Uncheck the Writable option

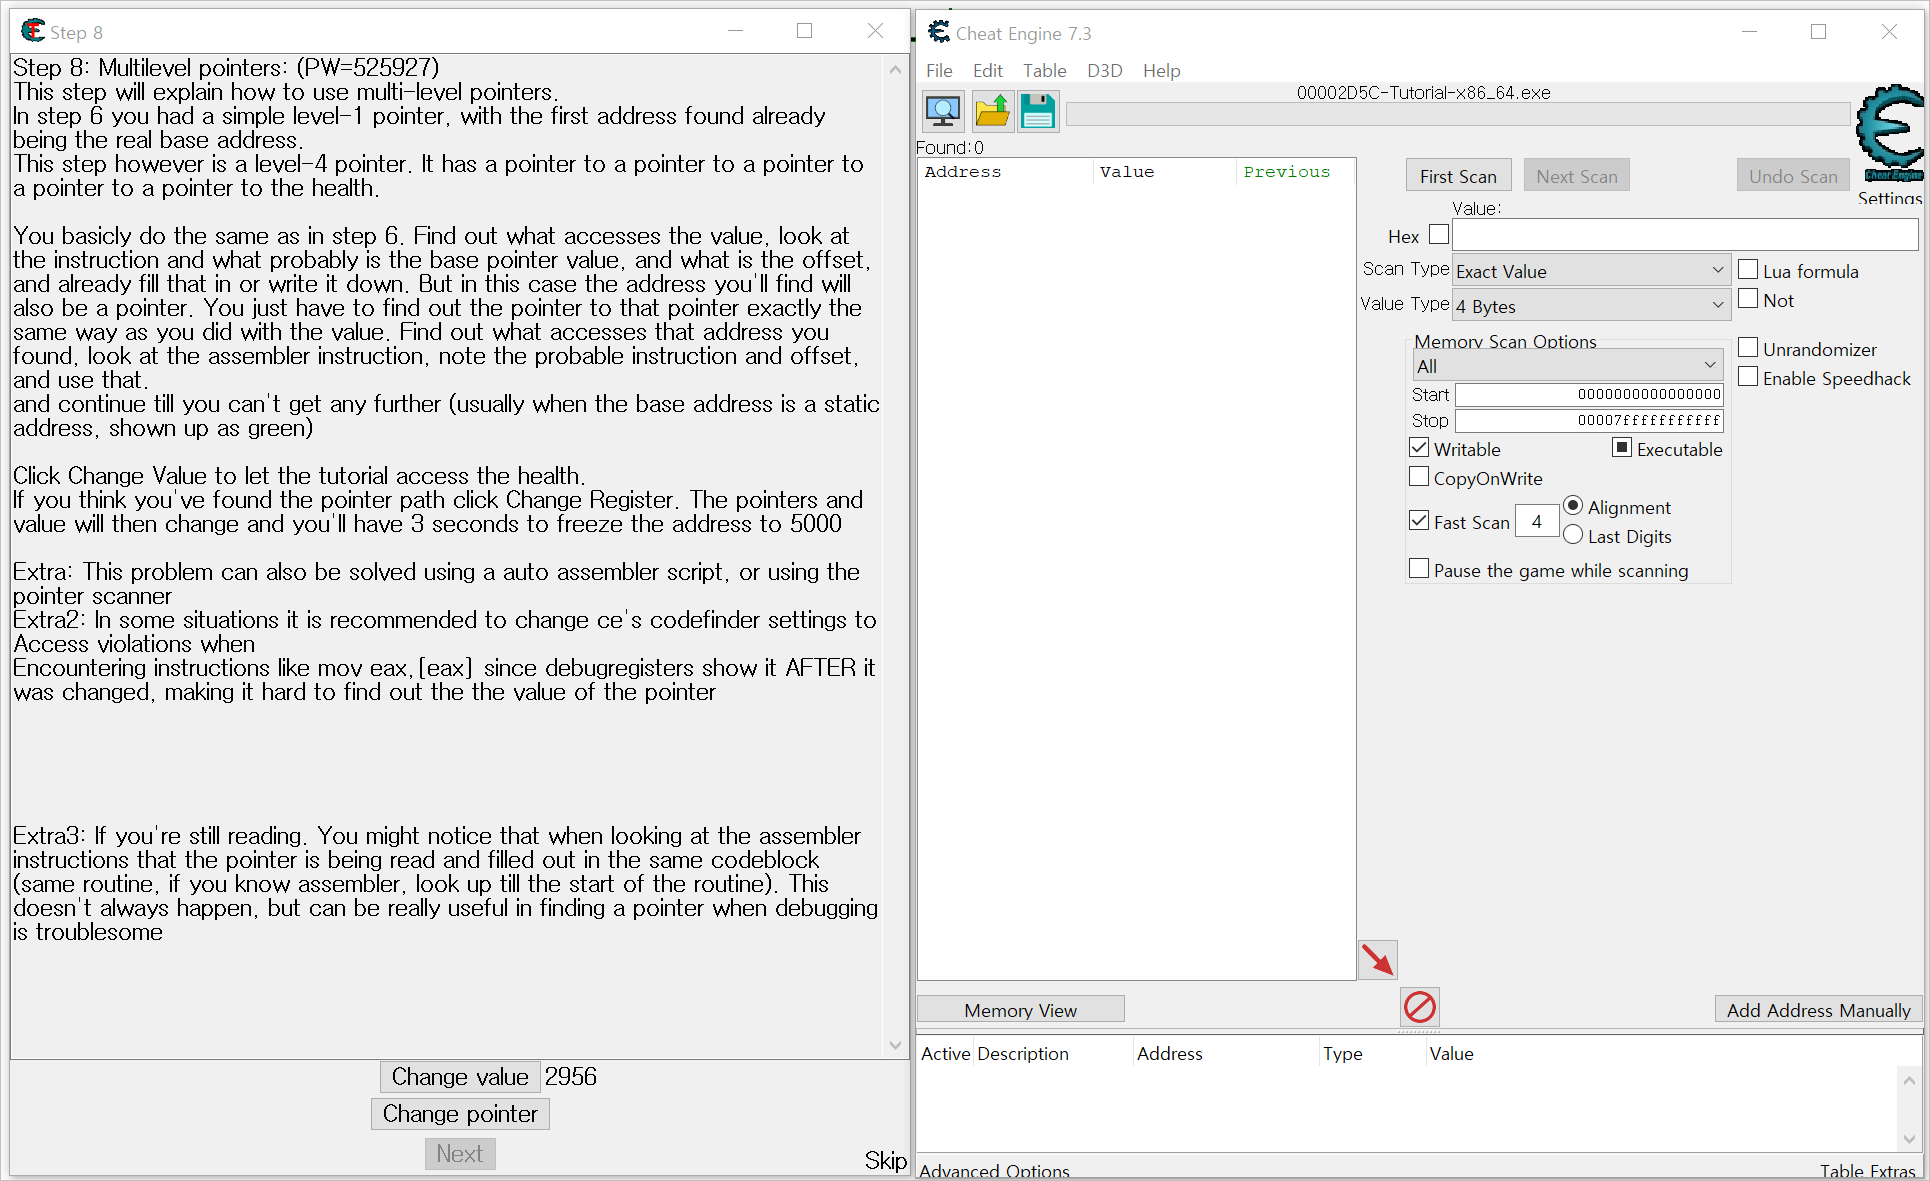(1419, 448)
